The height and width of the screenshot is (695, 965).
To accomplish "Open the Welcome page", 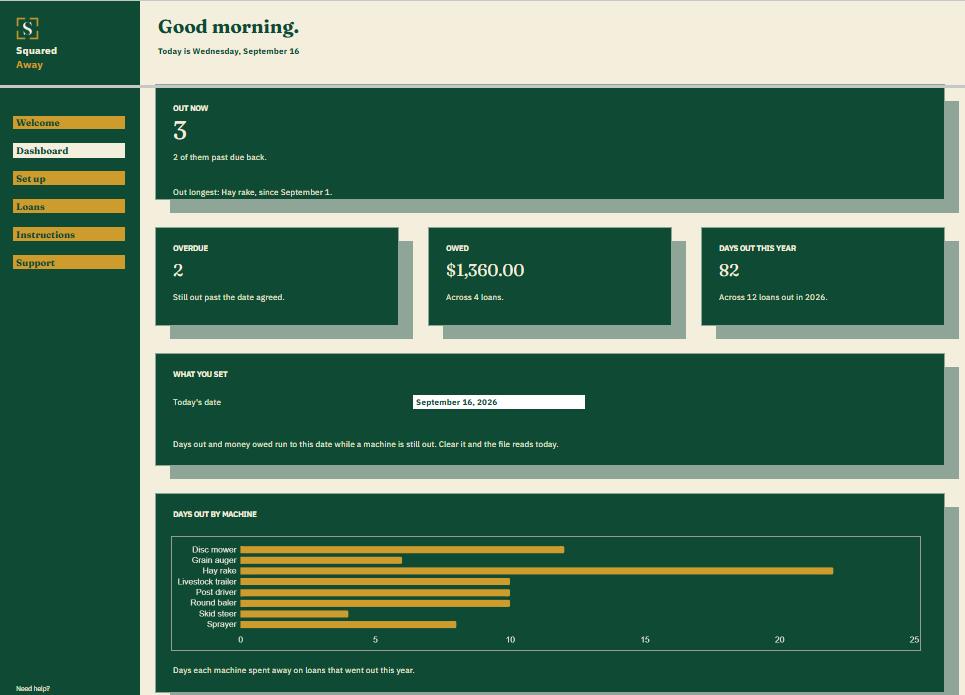I will tap(69, 123).
